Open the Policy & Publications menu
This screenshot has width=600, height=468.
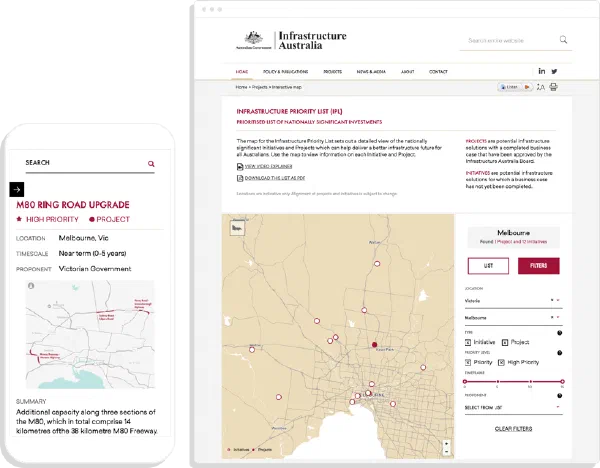click(x=285, y=72)
